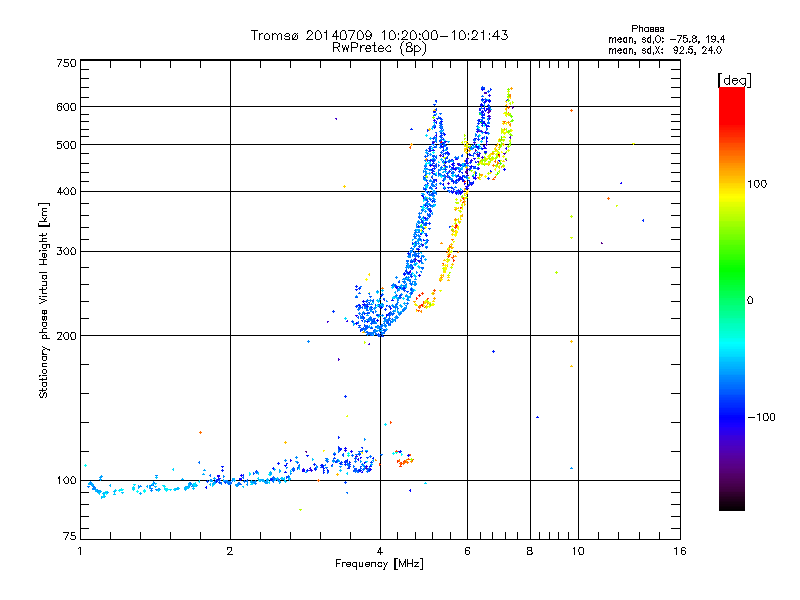
Task: Click the 'Frequency [MHz]' axis title
Action: point(379,564)
